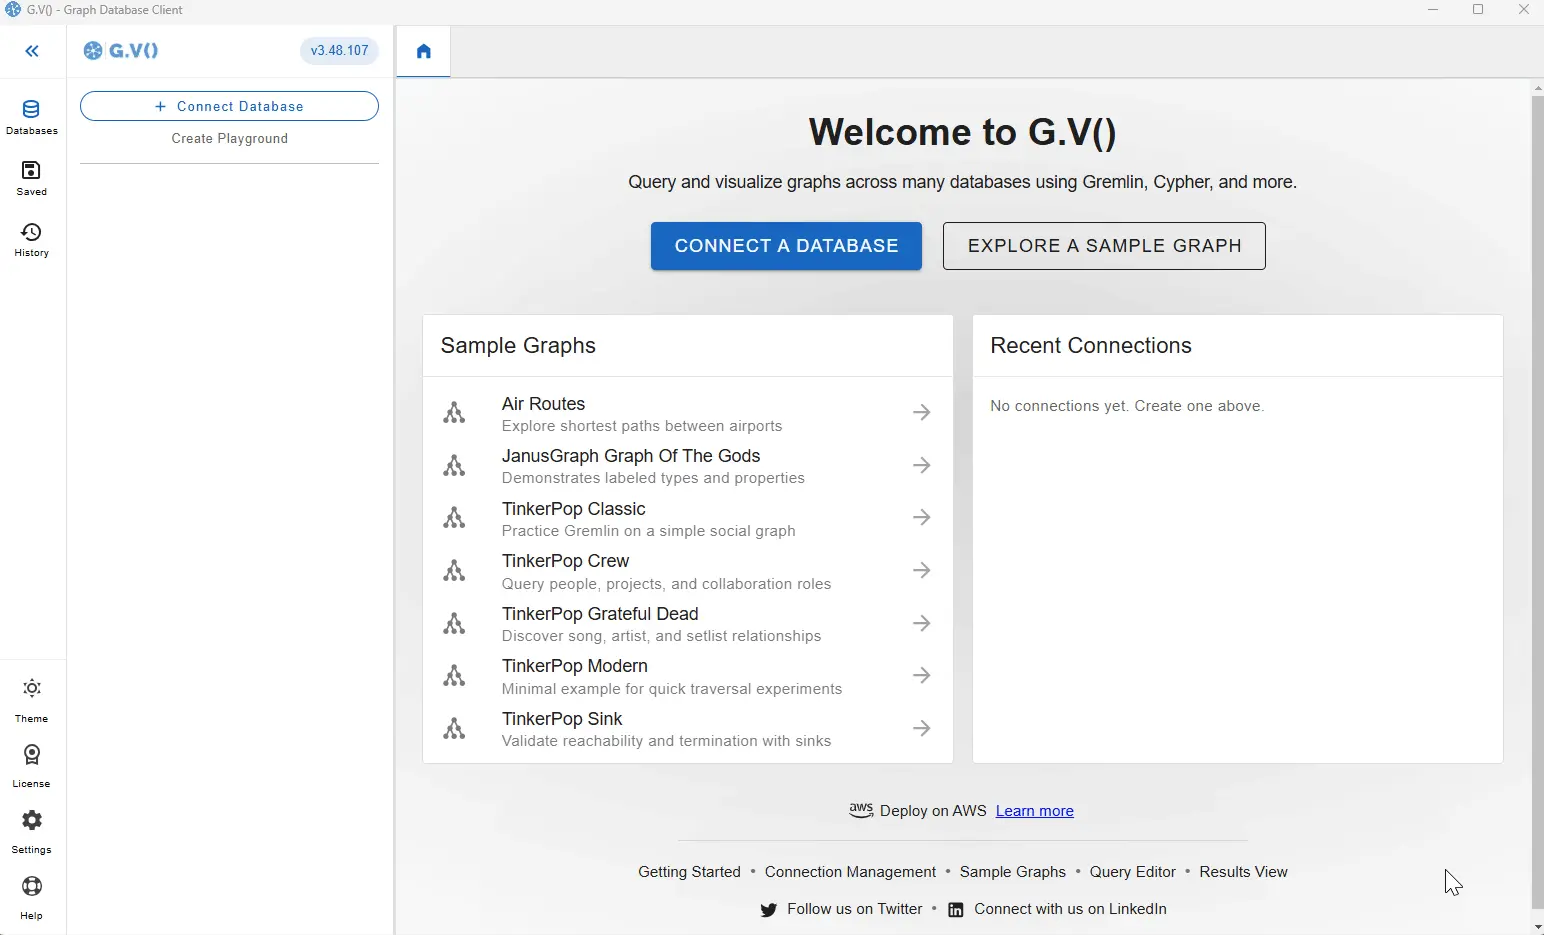Connect with G.V() on LinkedIn
Viewport: 1544px width, 935px height.
1070,909
